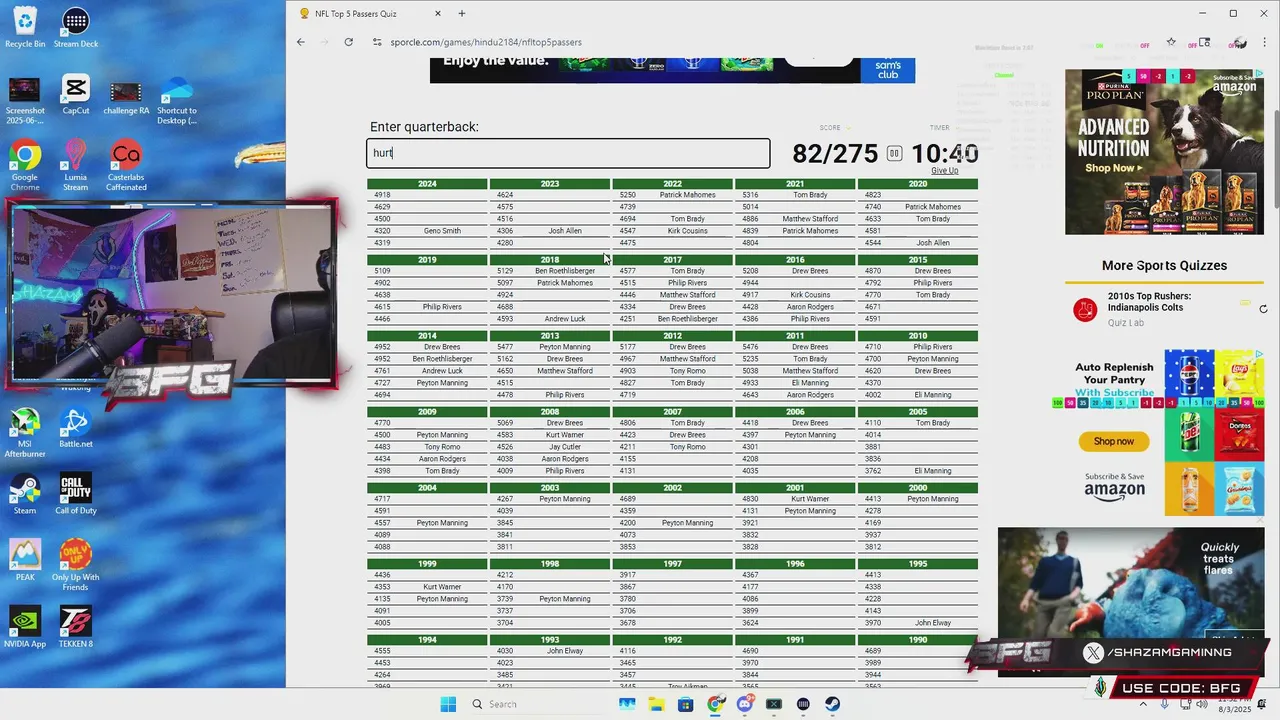Image resolution: width=1280 pixels, height=720 pixels.
Task: Click the 5477 value in 2013
Action: coord(505,347)
